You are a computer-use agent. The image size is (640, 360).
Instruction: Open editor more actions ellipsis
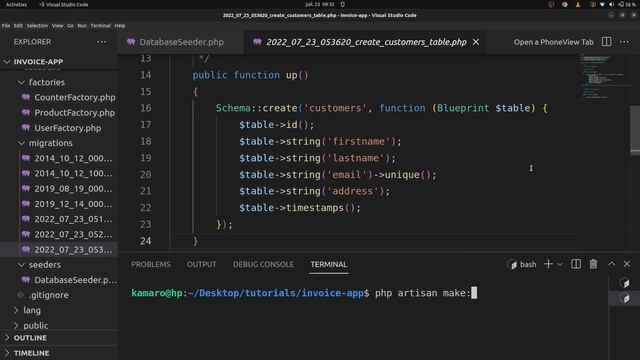coord(624,42)
